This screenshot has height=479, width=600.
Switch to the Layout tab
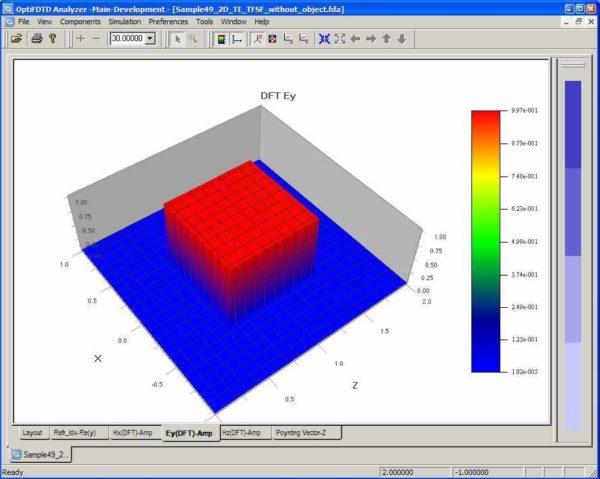(32, 432)
